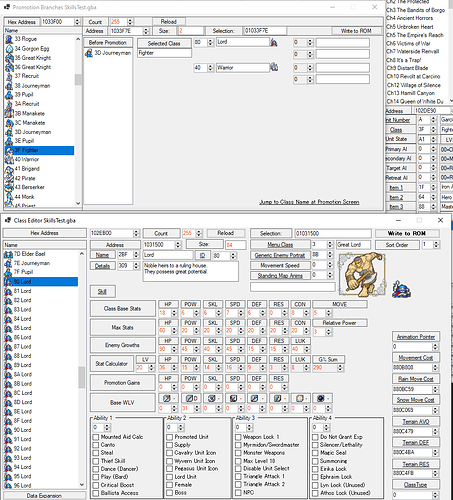Select the 42 Pirate row in Promotion list
Image resolution: width=453 pixels, height=500 pixels.
coord(39,178)
